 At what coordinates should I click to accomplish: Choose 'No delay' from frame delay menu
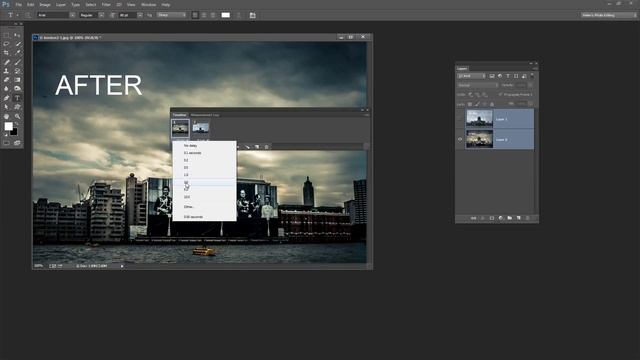point(204,146)
